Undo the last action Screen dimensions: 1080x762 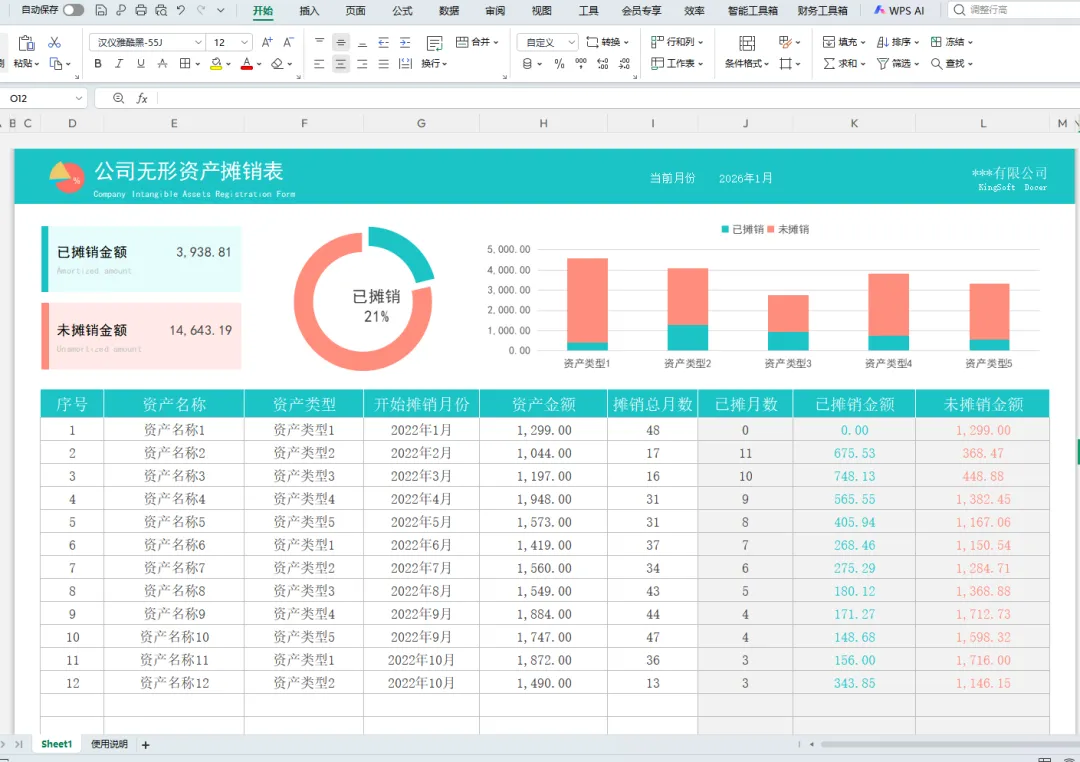[x=181, y=10]
